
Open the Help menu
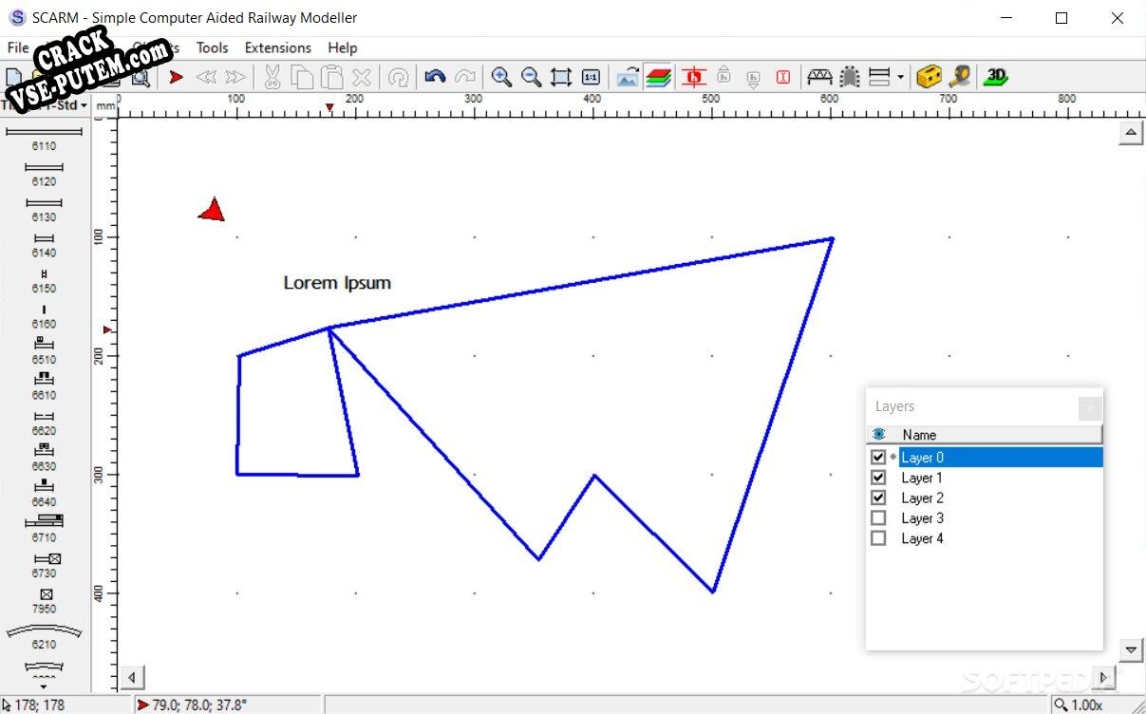coord(342,48)
